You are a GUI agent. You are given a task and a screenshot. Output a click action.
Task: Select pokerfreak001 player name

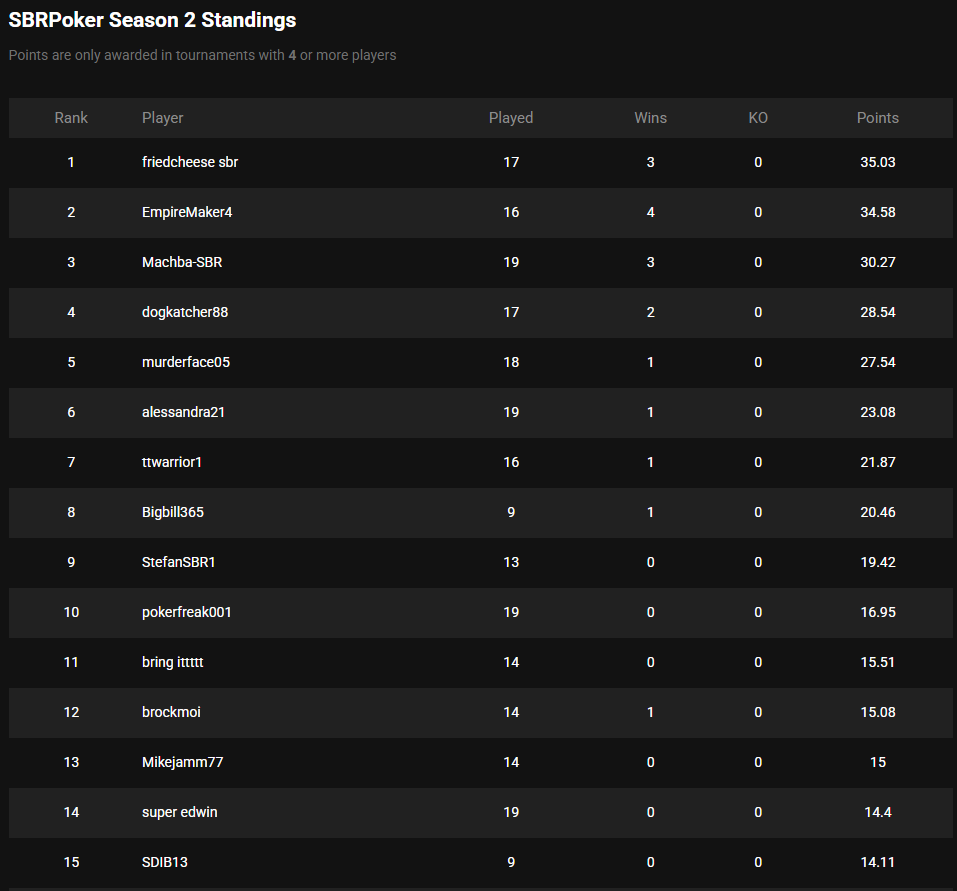click(x=187, y=612)
